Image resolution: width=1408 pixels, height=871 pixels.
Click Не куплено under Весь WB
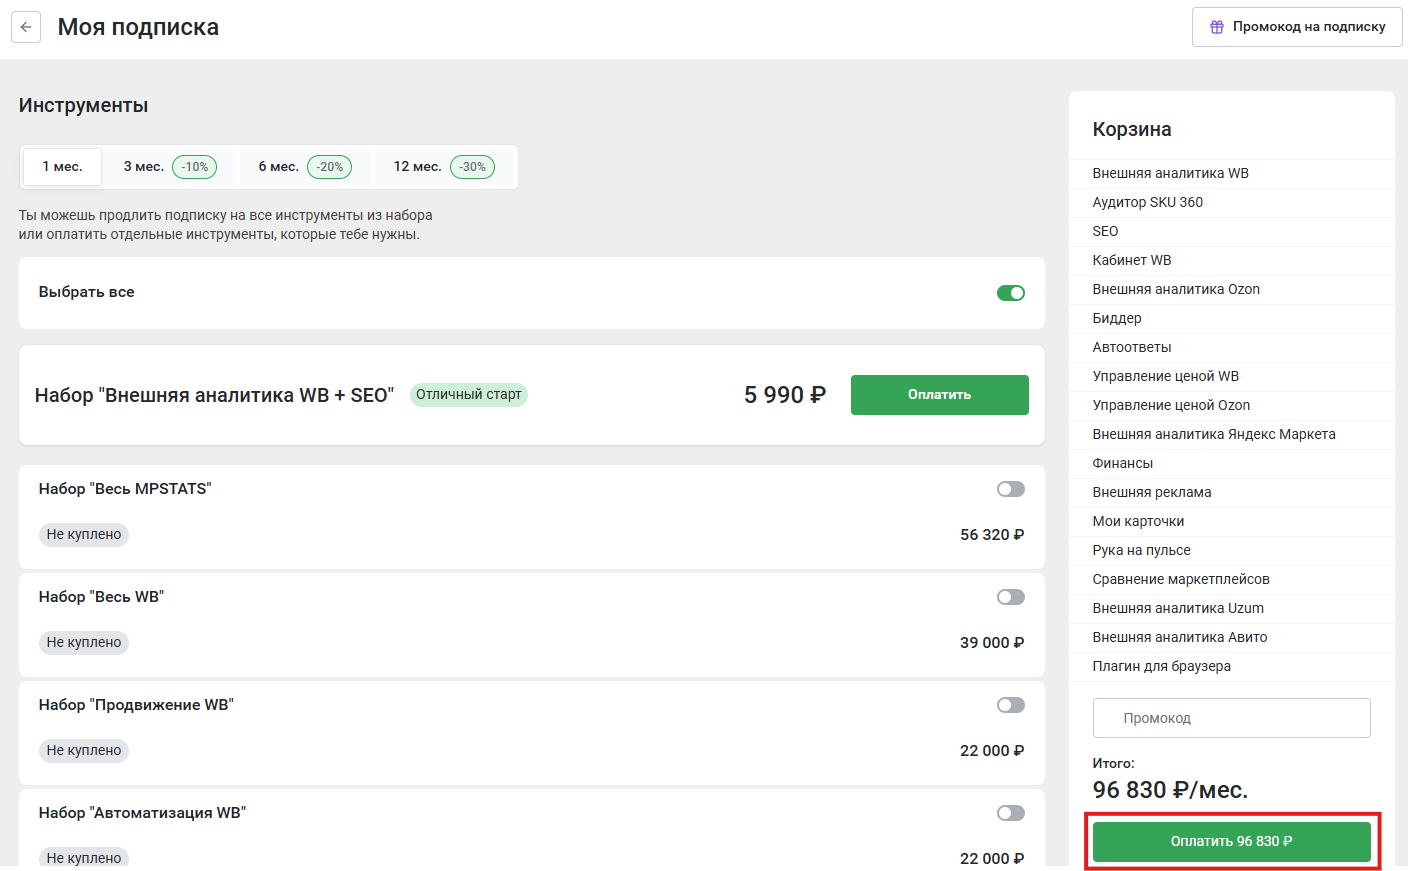point(84,643)
